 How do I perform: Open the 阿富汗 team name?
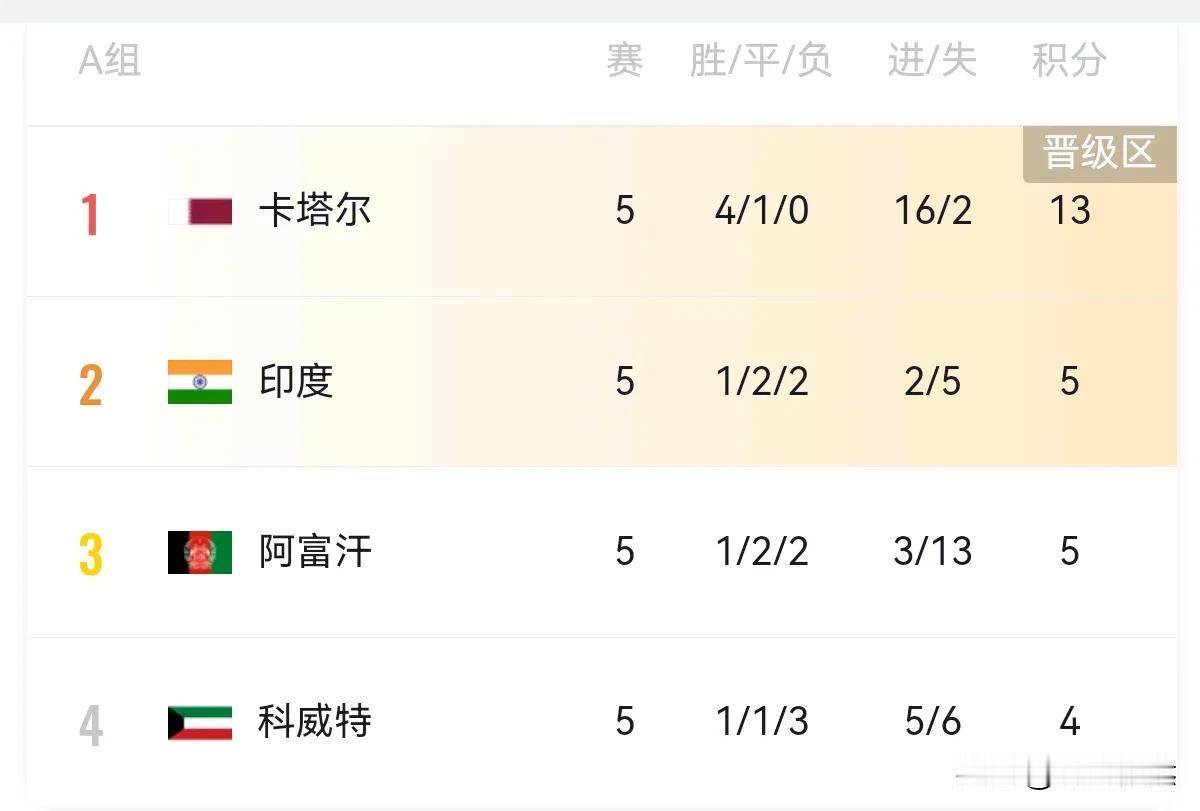click(x=315, y=552)
